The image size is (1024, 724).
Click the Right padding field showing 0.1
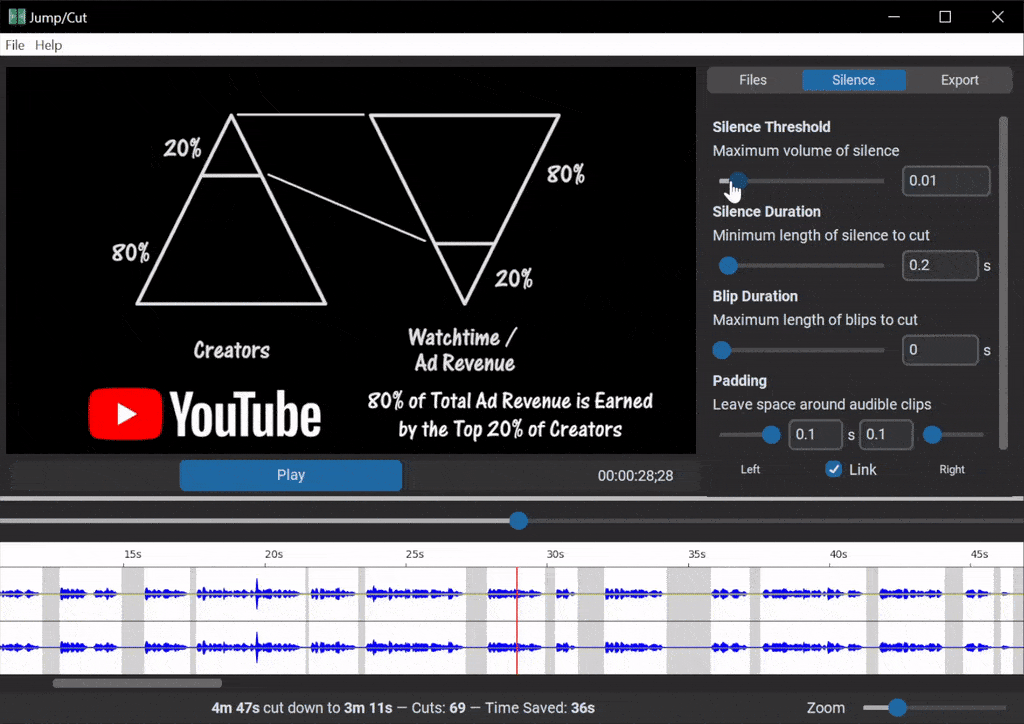(885, 434)
